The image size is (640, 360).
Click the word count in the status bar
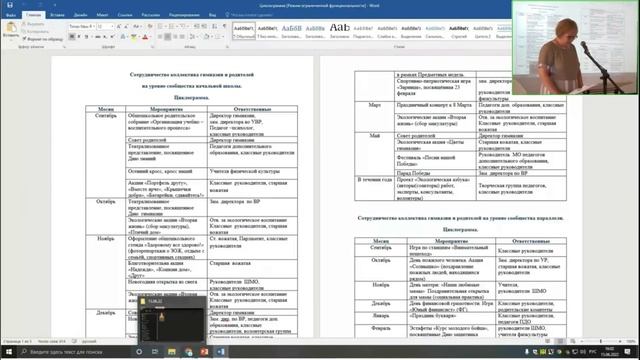tap(52, 341)
